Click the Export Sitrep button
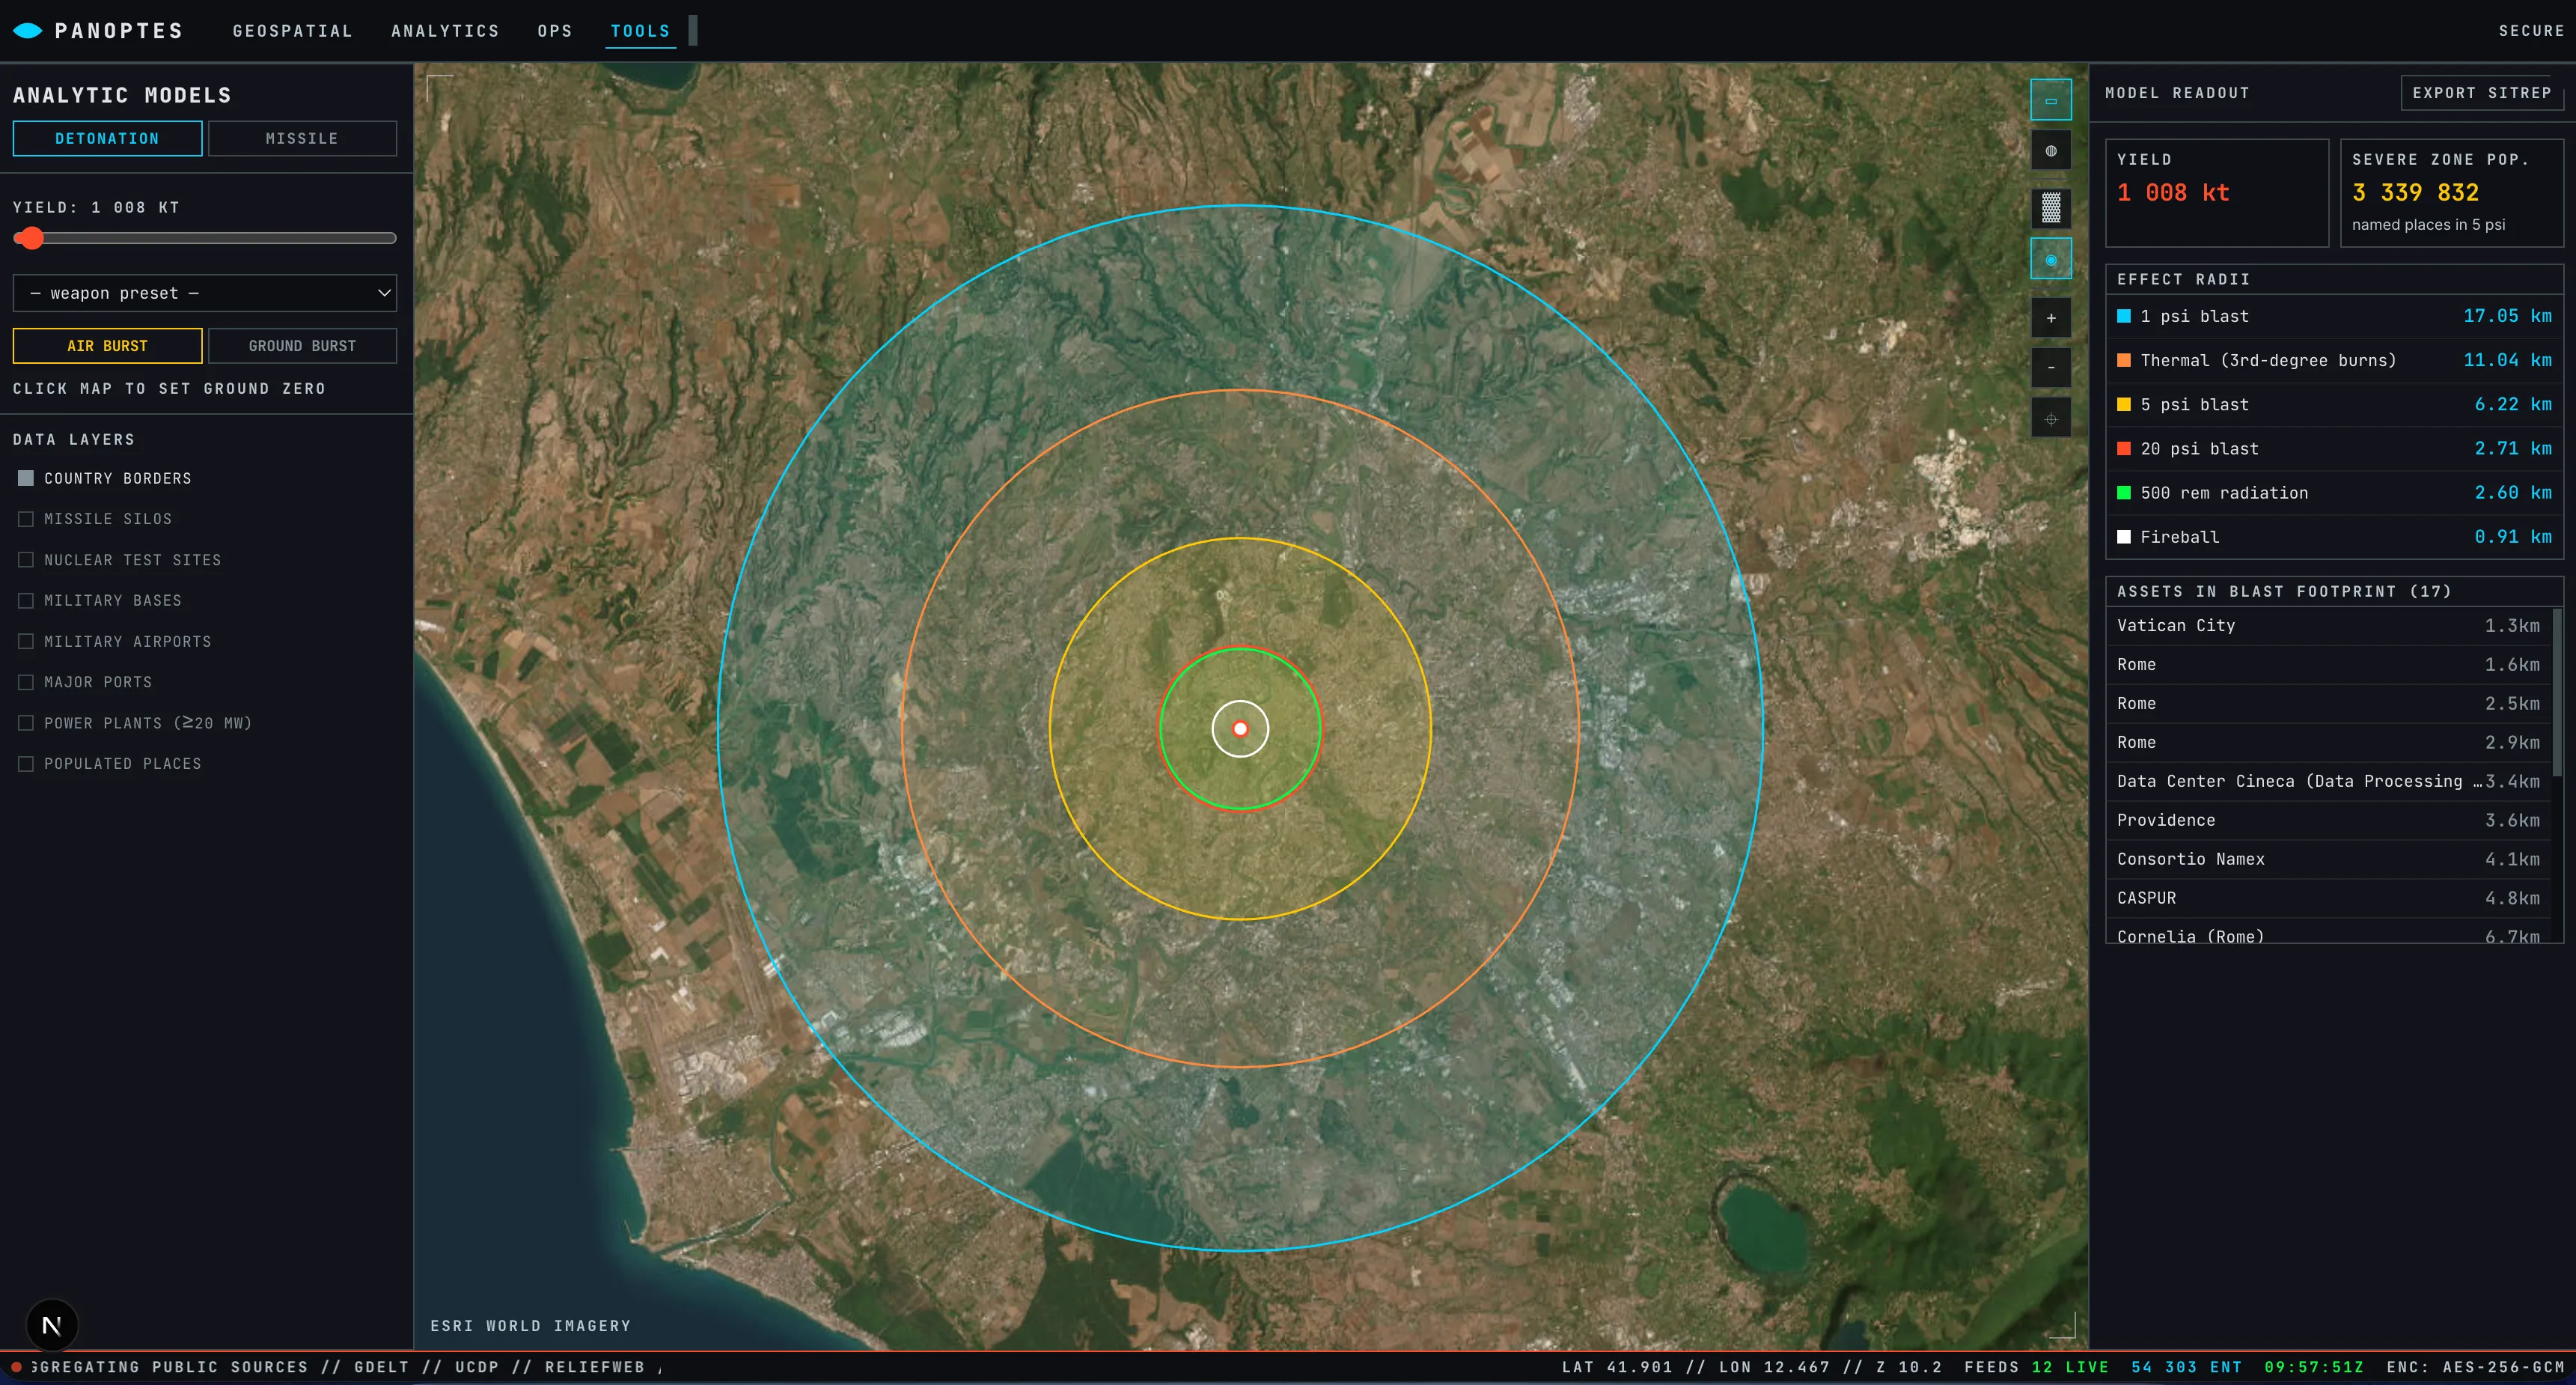Image resolution: width=2576 pixels, height=1385 pixels. click(x=2481, y=93)
